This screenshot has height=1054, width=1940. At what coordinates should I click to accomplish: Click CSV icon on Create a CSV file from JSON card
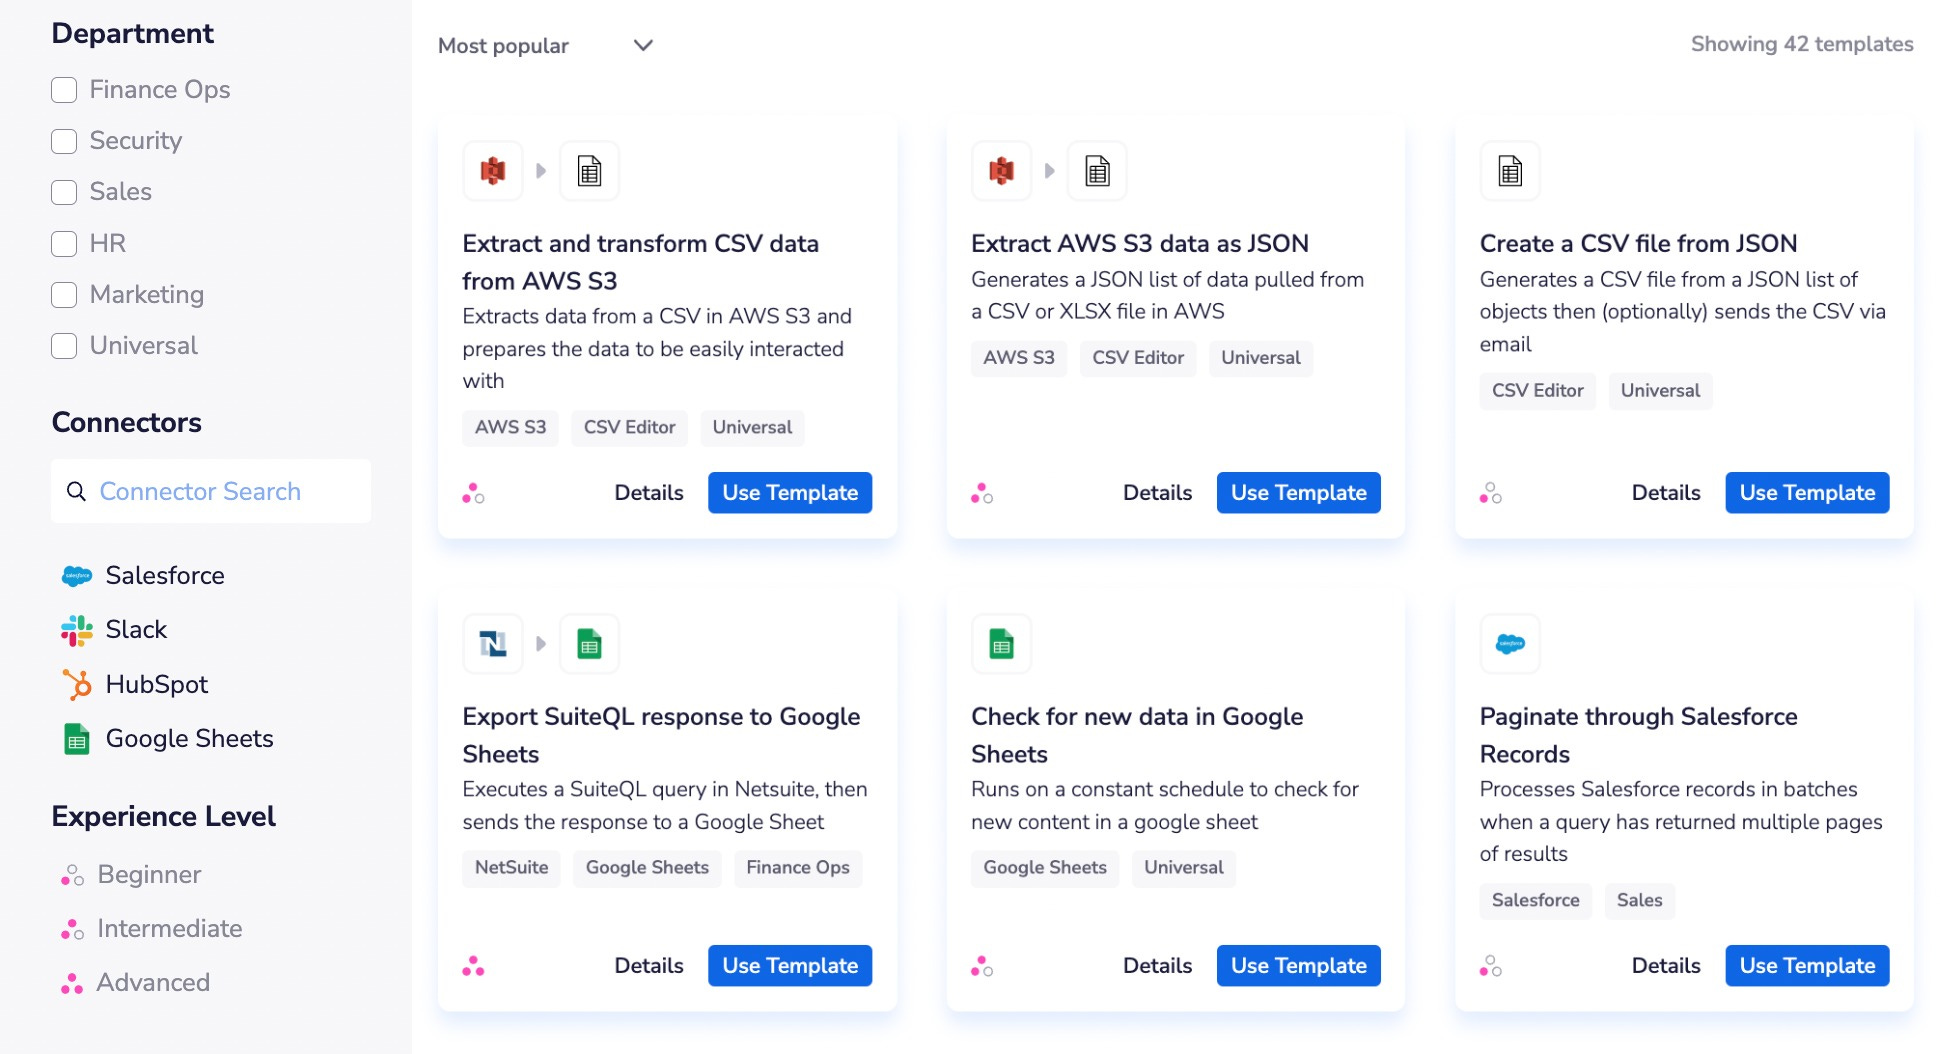point(1510,171)
